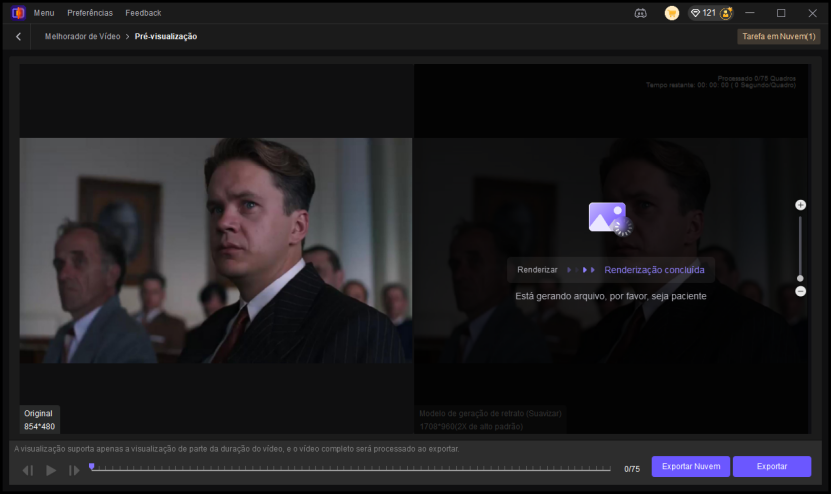Open the Feedback menu

click(x=143, y=13)
